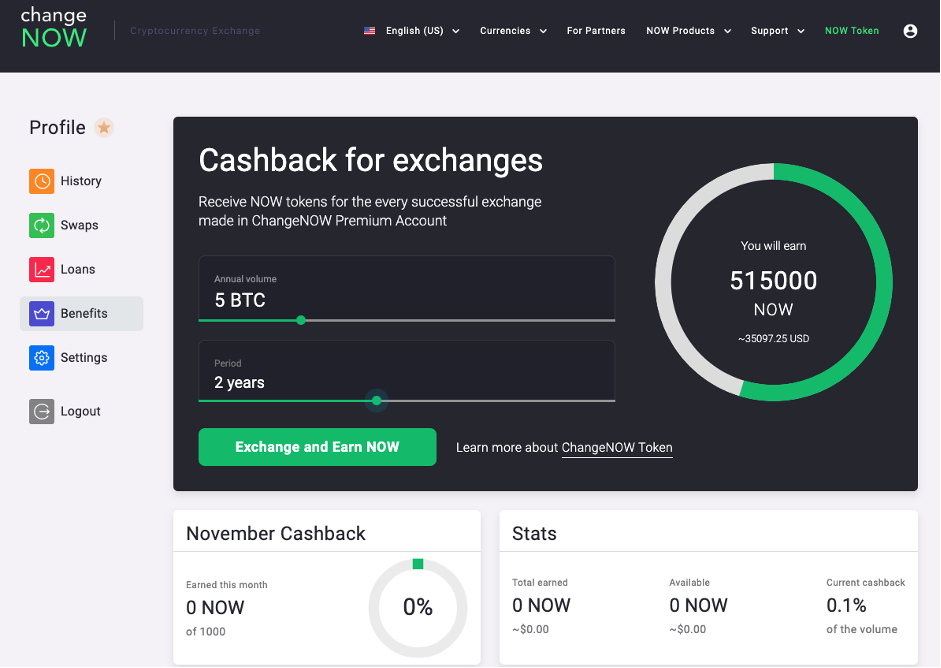The height and width of the screenshot is (668, 941).
Task: Click the changeNOW logo
Action: coord(54,28)
